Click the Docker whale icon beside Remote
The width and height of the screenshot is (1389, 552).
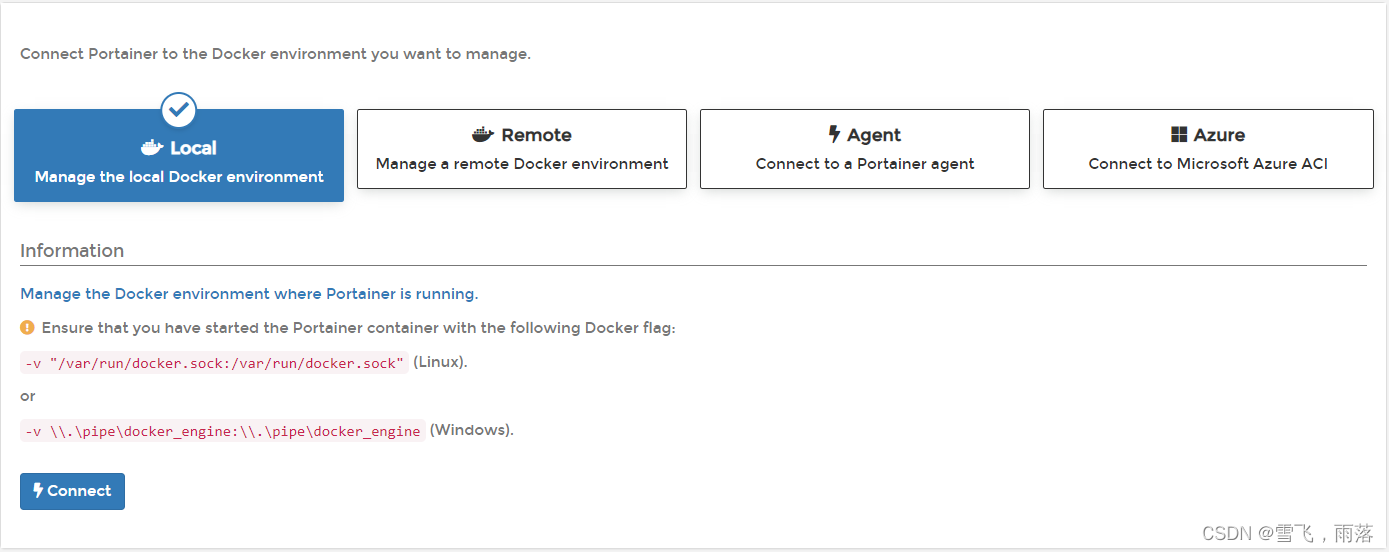pyautogui.click(x=483, y=135)
